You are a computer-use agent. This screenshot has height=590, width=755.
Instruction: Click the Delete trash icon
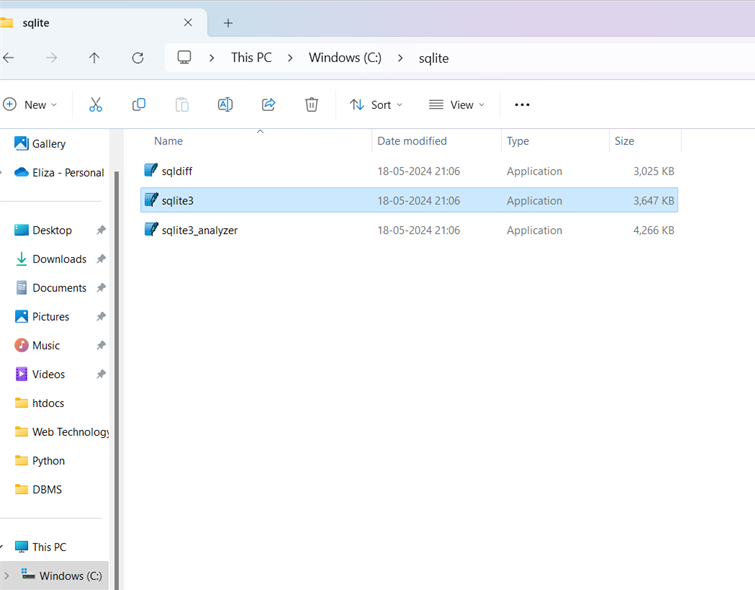pyautogui.click(x=312, y=105)
